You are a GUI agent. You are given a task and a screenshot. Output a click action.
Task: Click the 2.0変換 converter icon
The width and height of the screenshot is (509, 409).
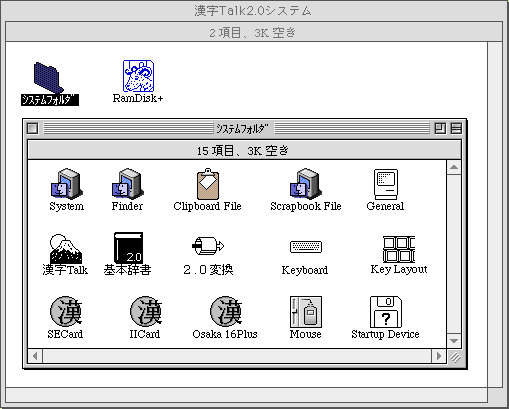(208, 246)
